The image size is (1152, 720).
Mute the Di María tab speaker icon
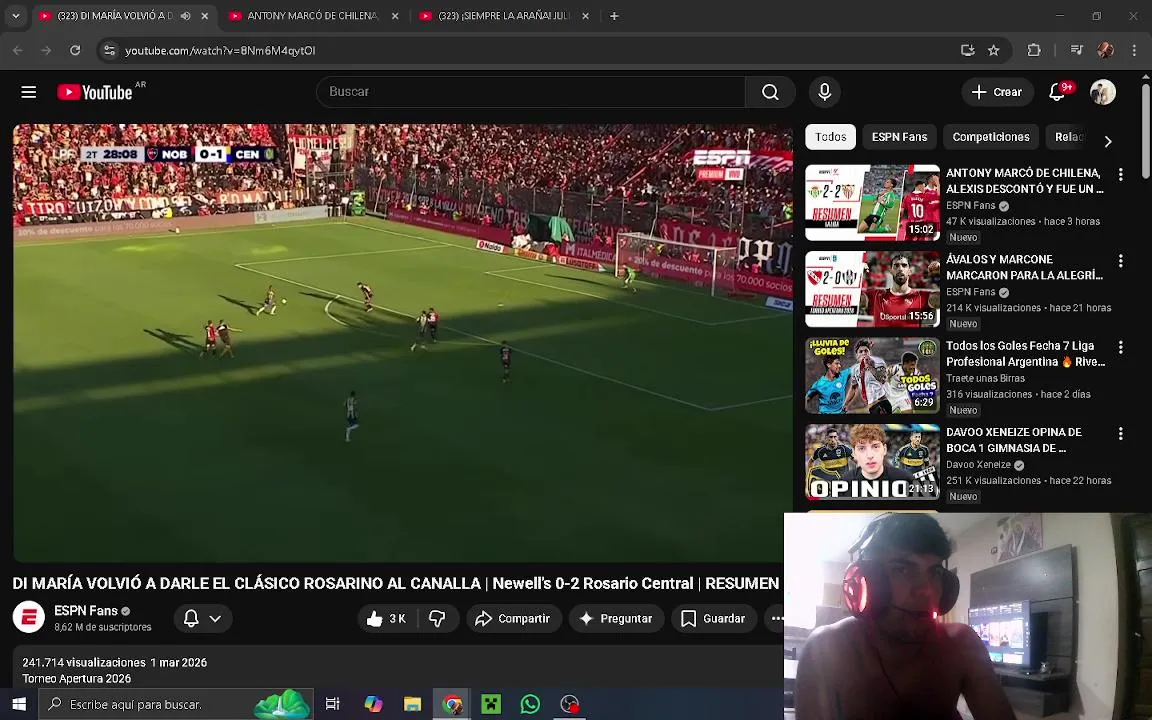pos(186,15)
